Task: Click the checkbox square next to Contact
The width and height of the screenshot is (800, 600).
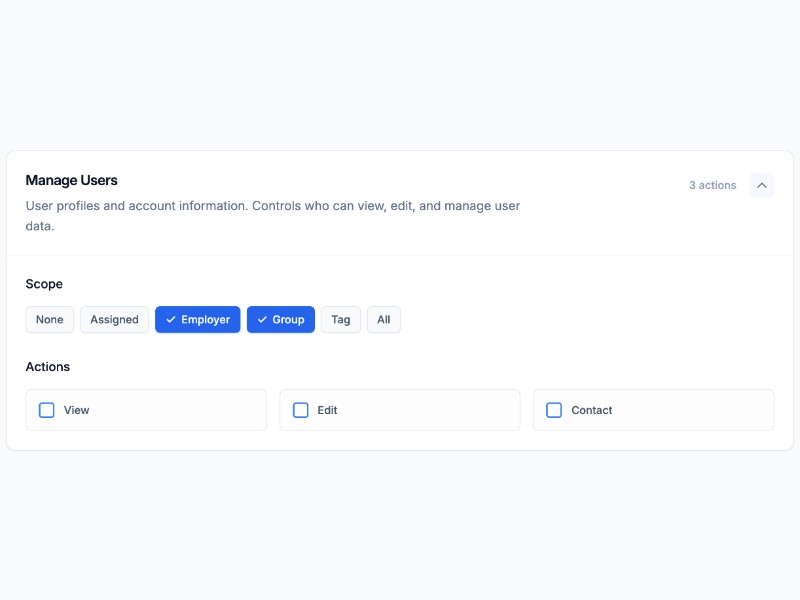Action: [554, 410]
